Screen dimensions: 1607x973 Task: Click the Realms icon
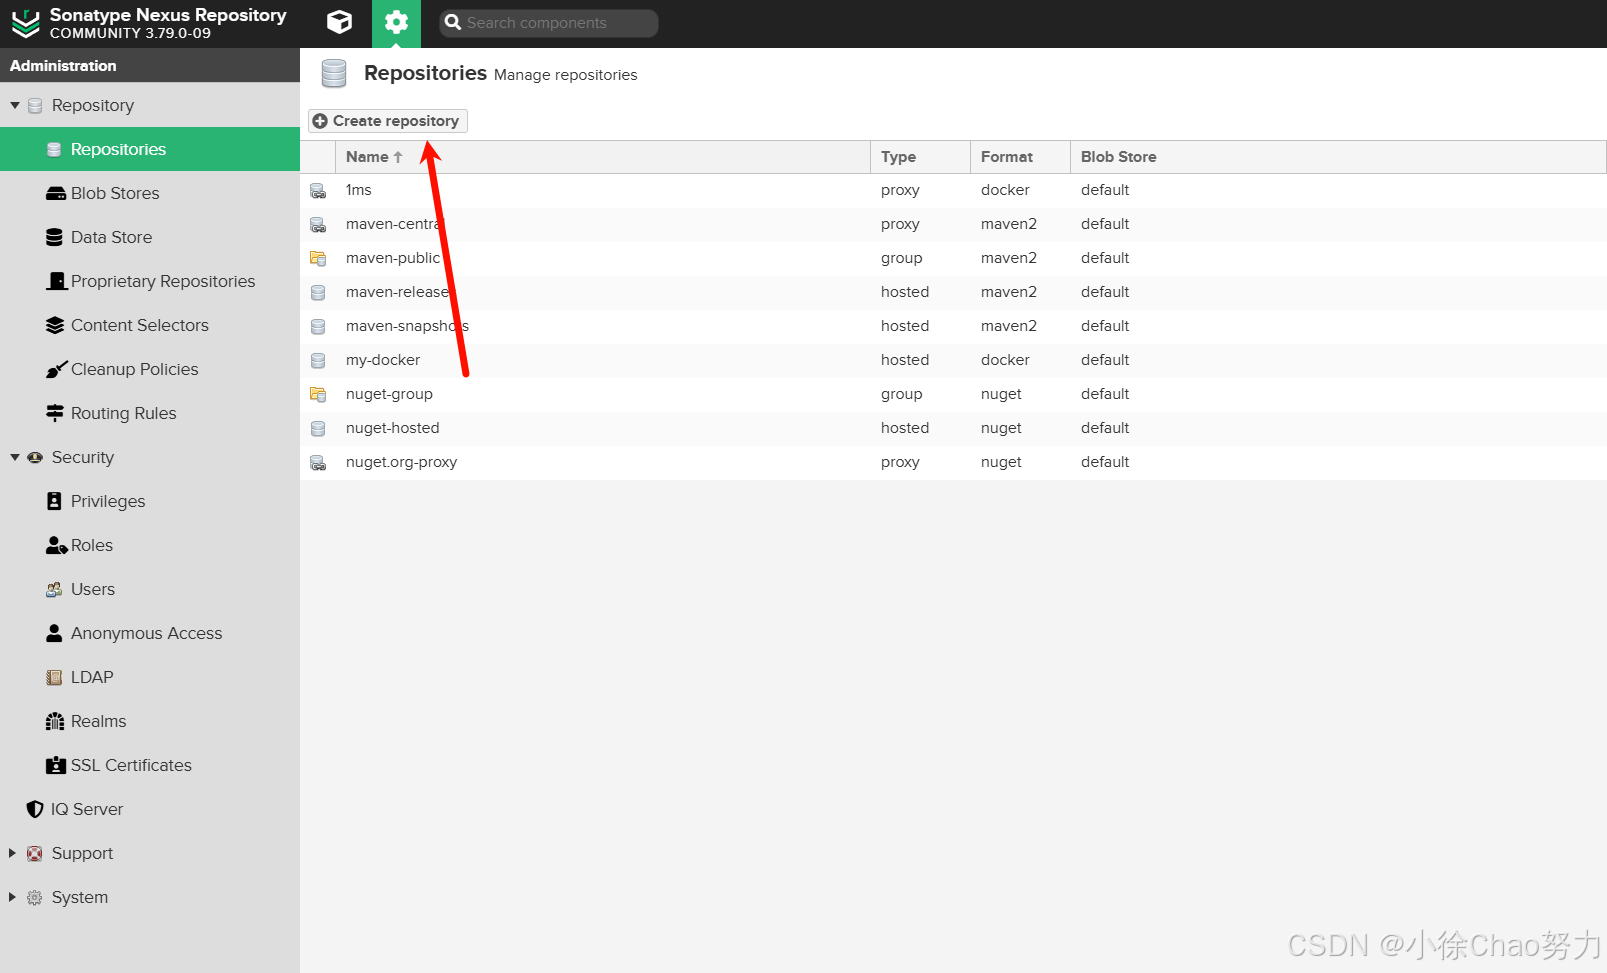(55, 721)
